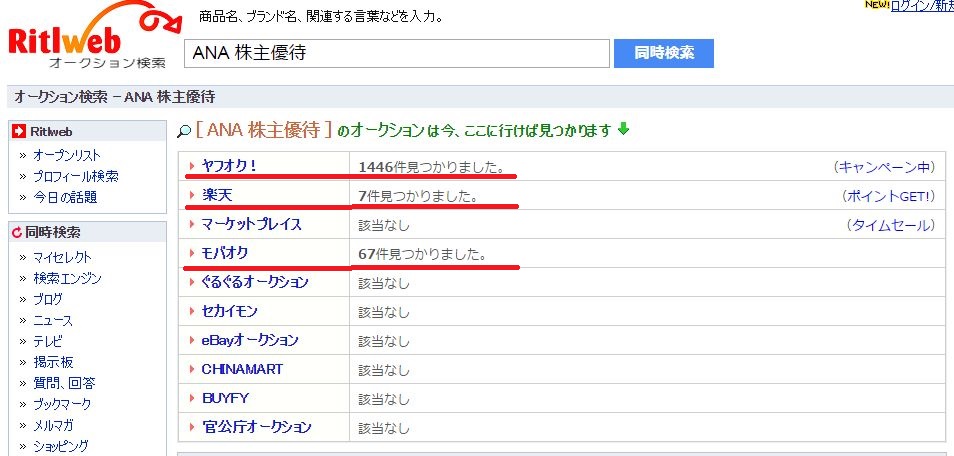Click the magnifier icon beside the results heading

(184, 132)
